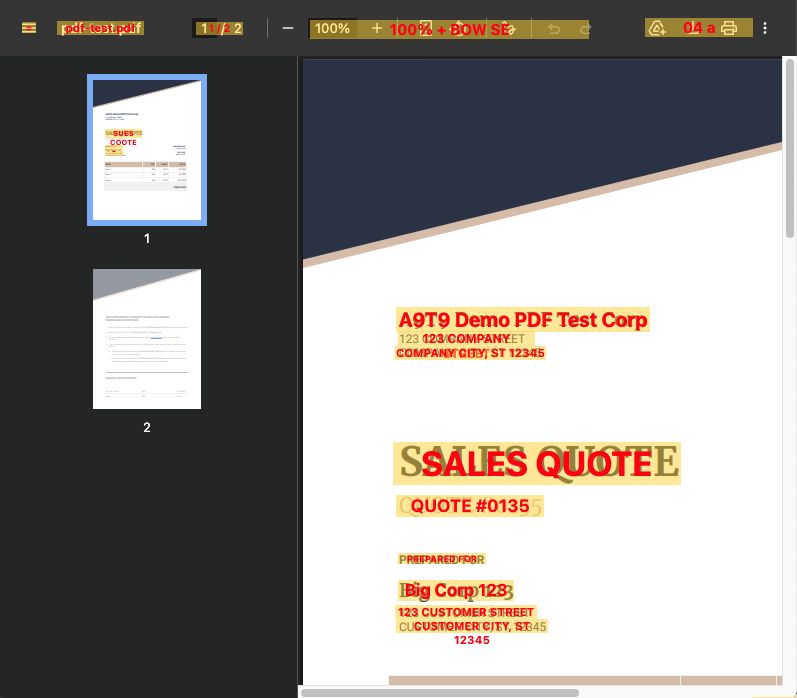
Task: Select the page 1 thumbnail
Action: pyautogui.click(x=147, y=149)
